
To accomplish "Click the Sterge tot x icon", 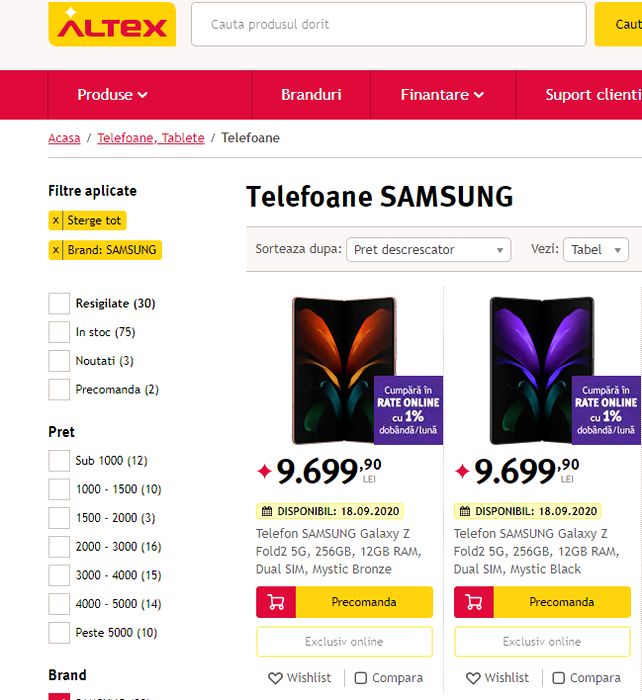I will (x=56, y=221).
